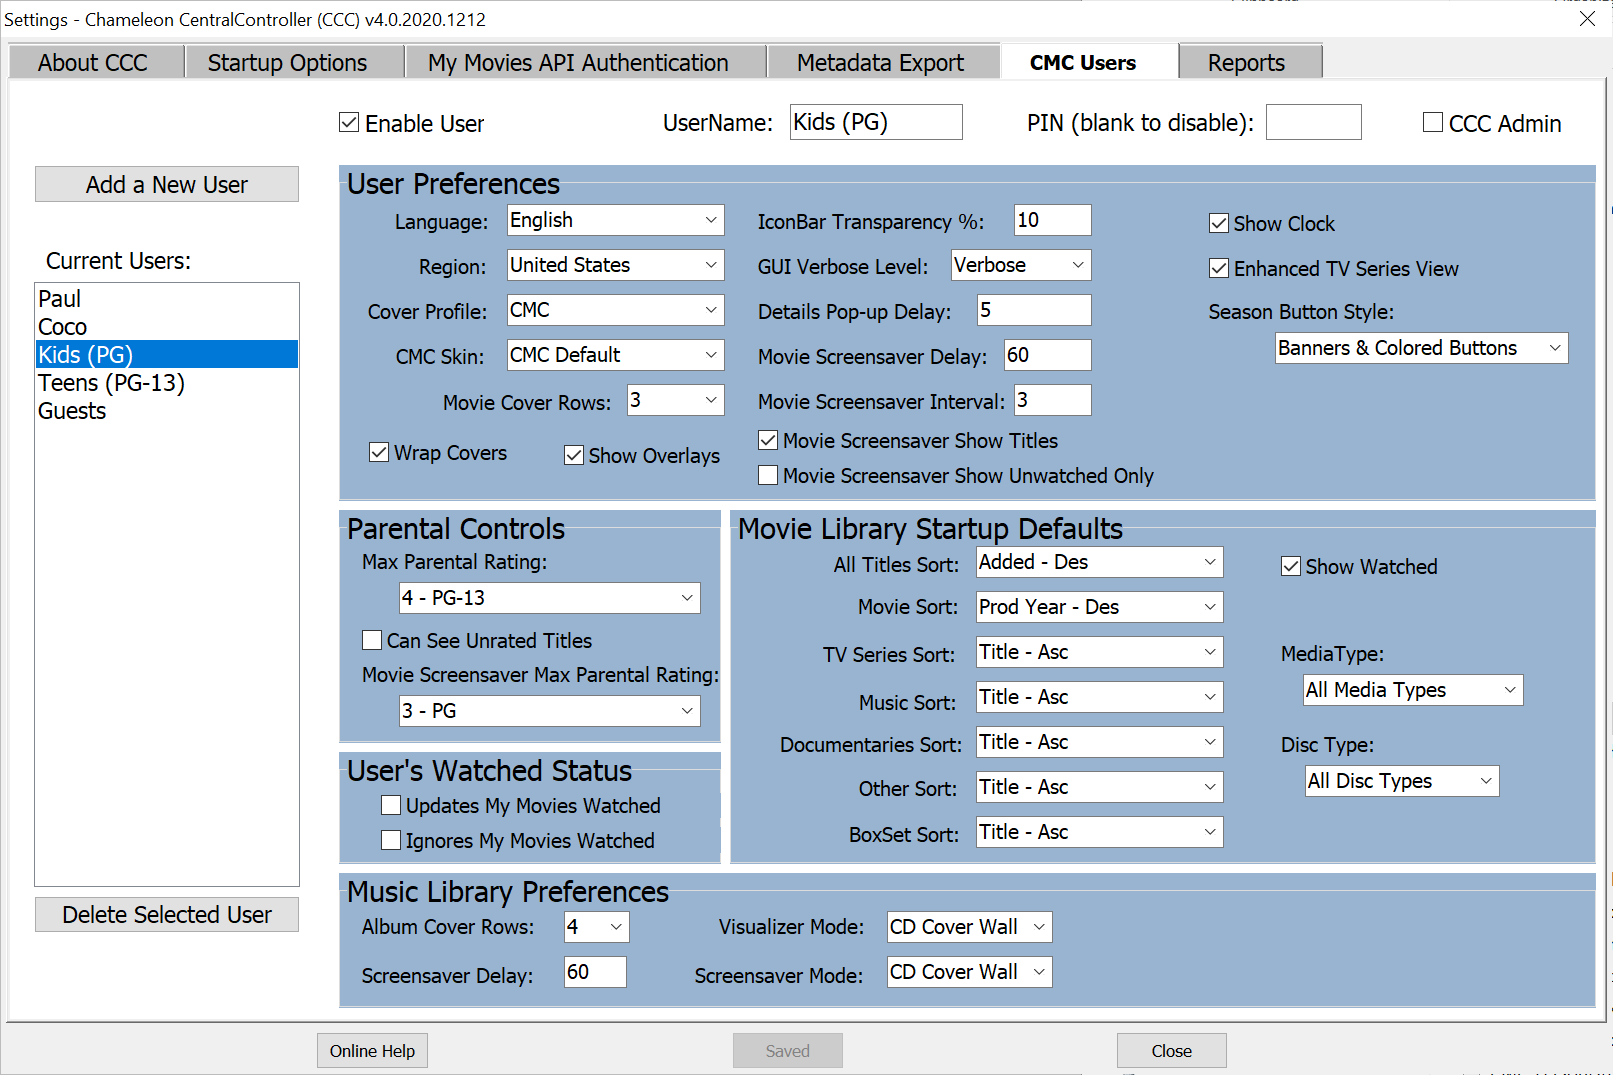Open the Screensaver Mode dropdown

pos(969,972)
